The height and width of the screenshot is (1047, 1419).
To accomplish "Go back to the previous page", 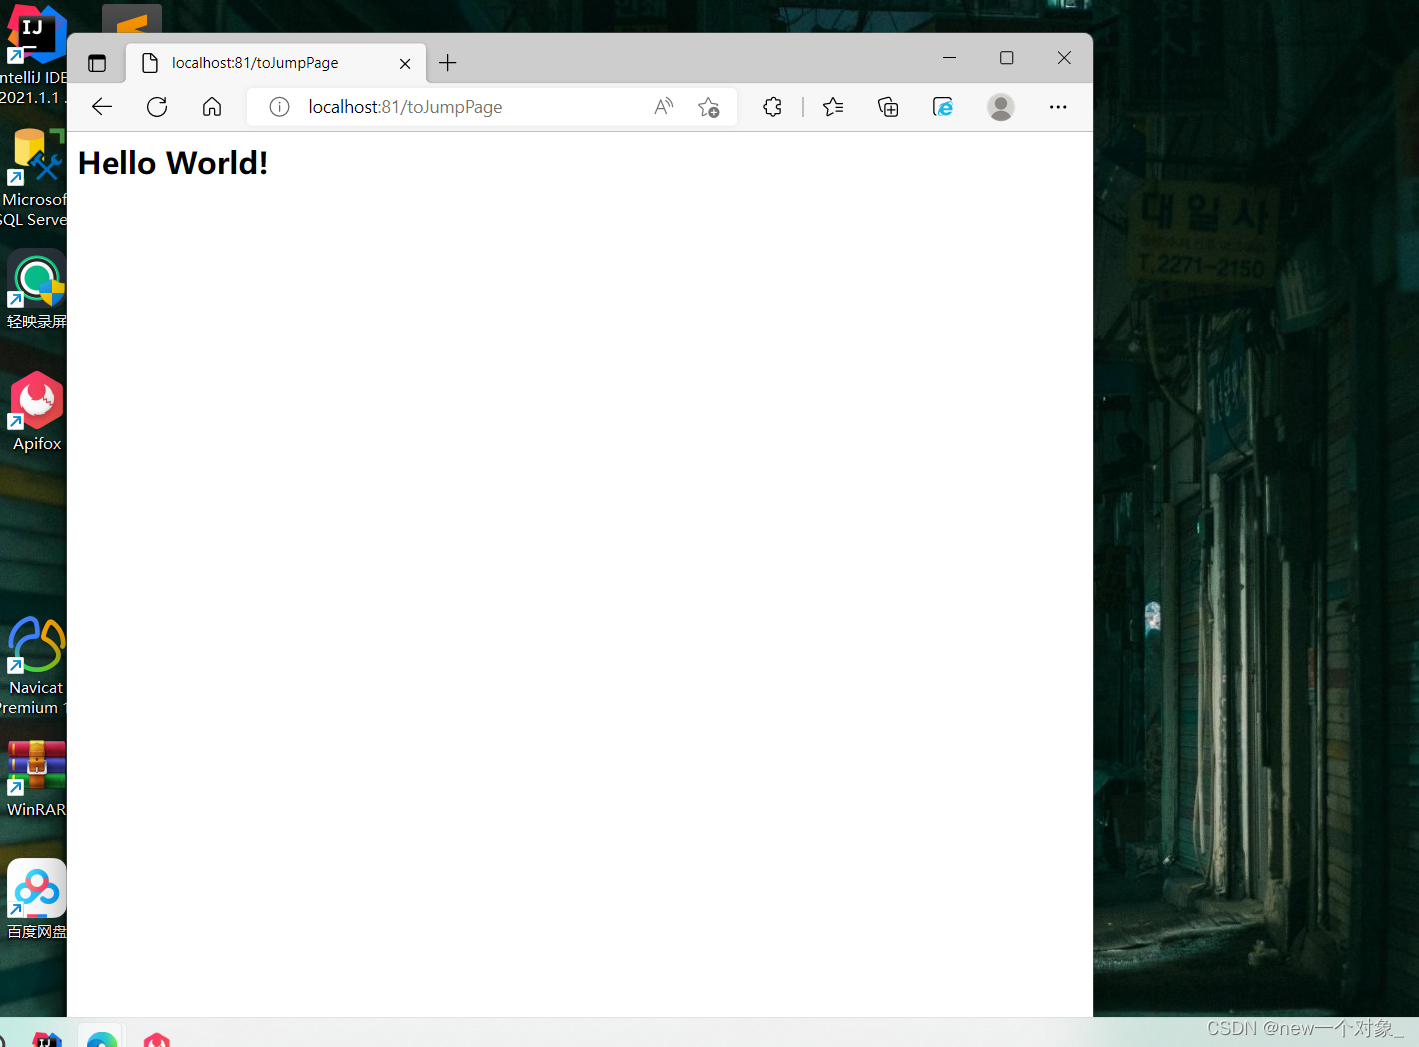I will 102,107.
